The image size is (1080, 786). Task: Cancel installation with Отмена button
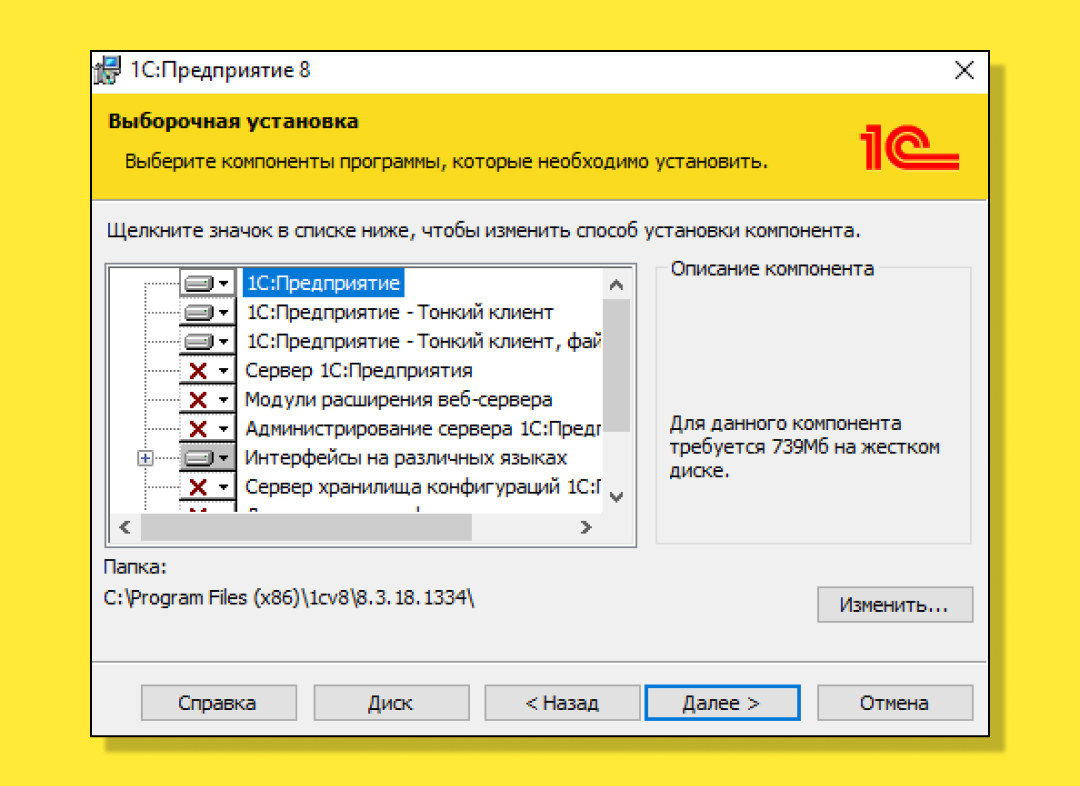pos(894,703)
